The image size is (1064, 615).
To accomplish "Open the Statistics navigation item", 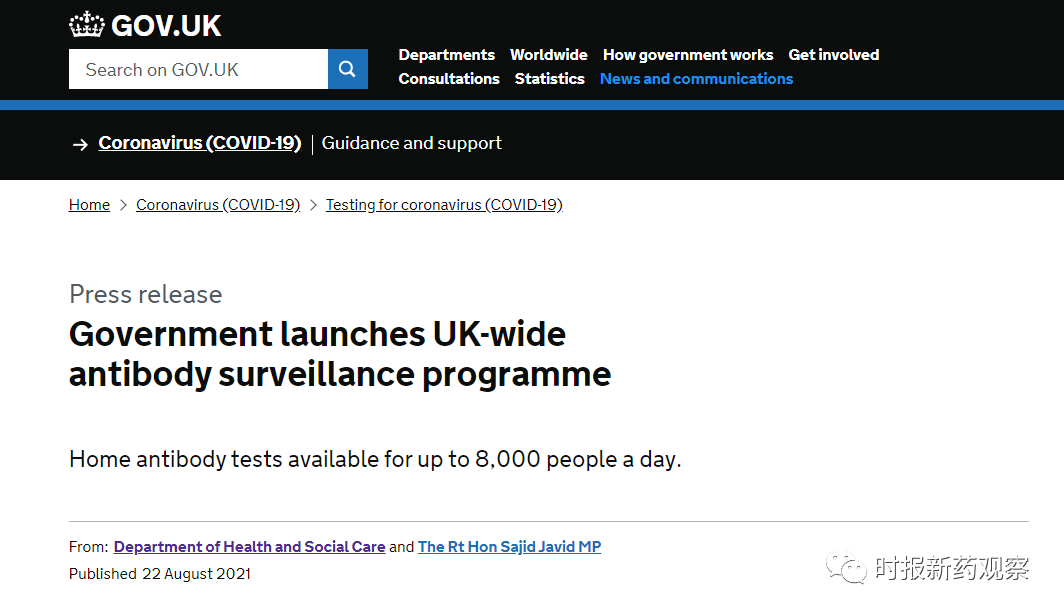I will tap(549, 79).
